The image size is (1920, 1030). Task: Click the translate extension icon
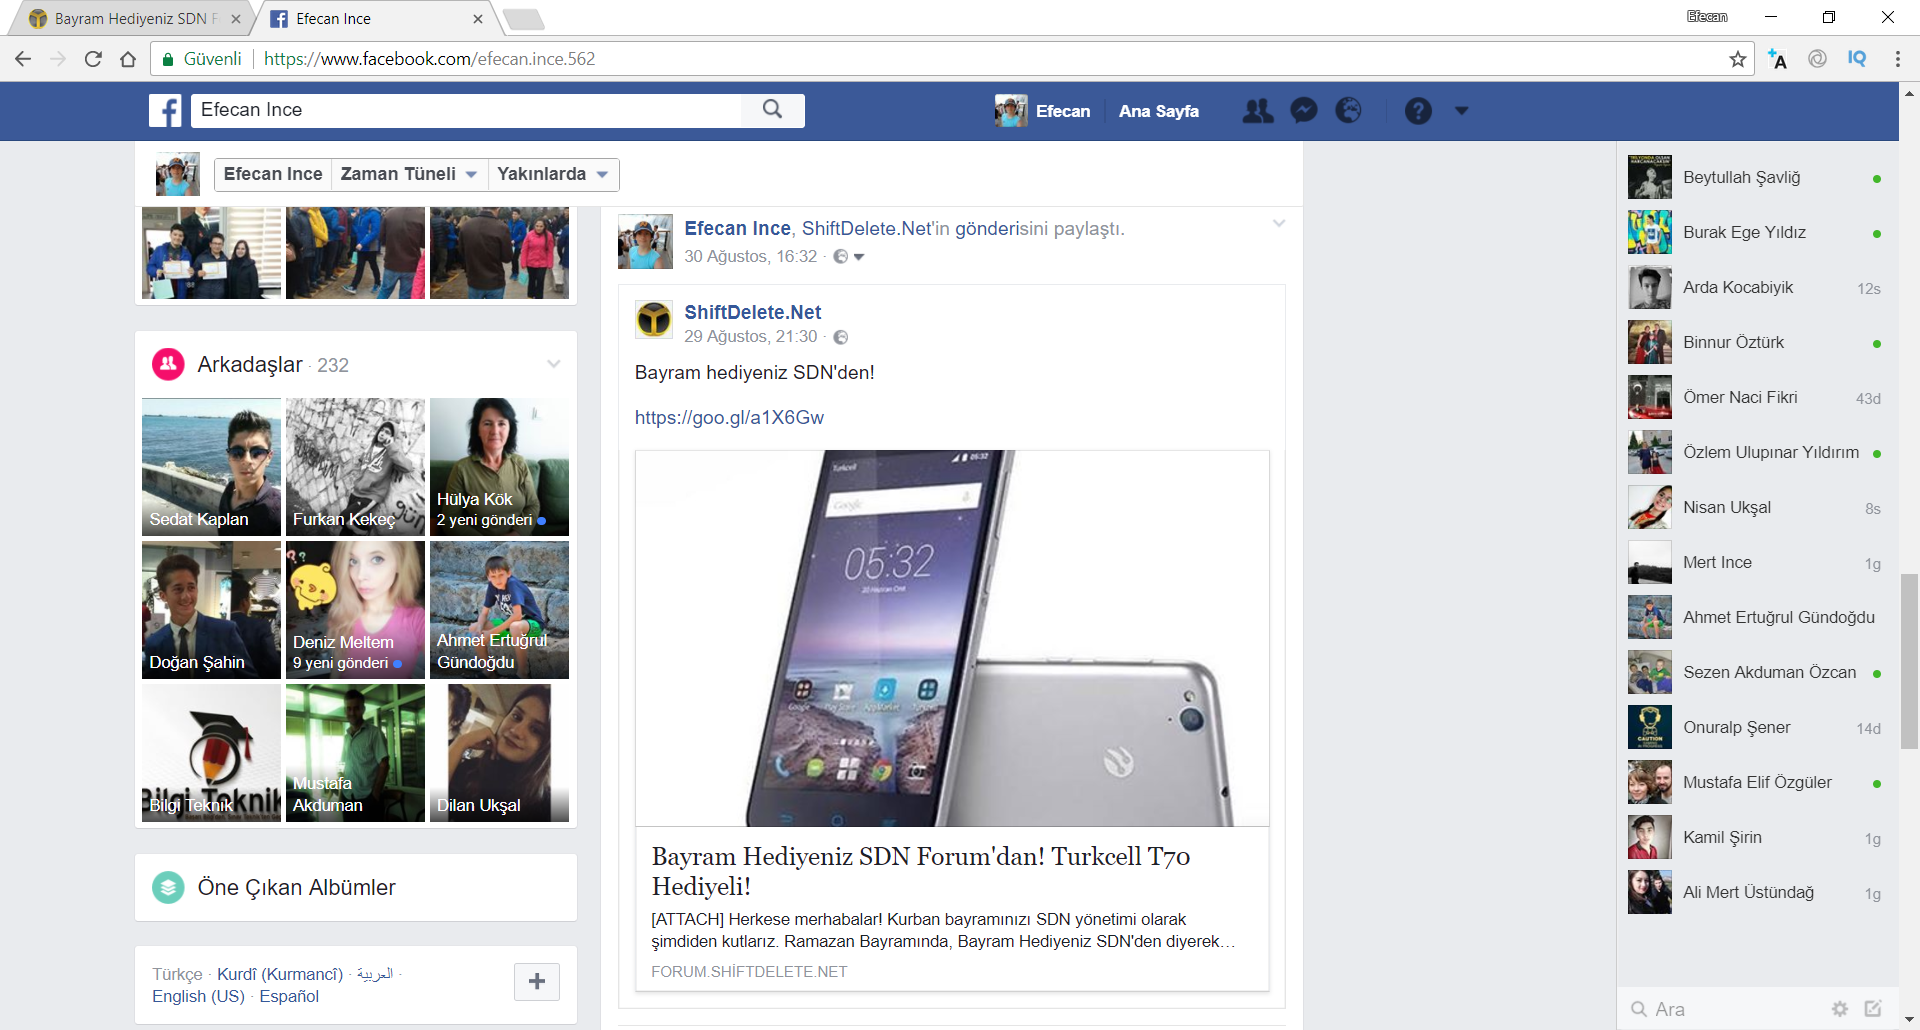tap(1777, 59)
